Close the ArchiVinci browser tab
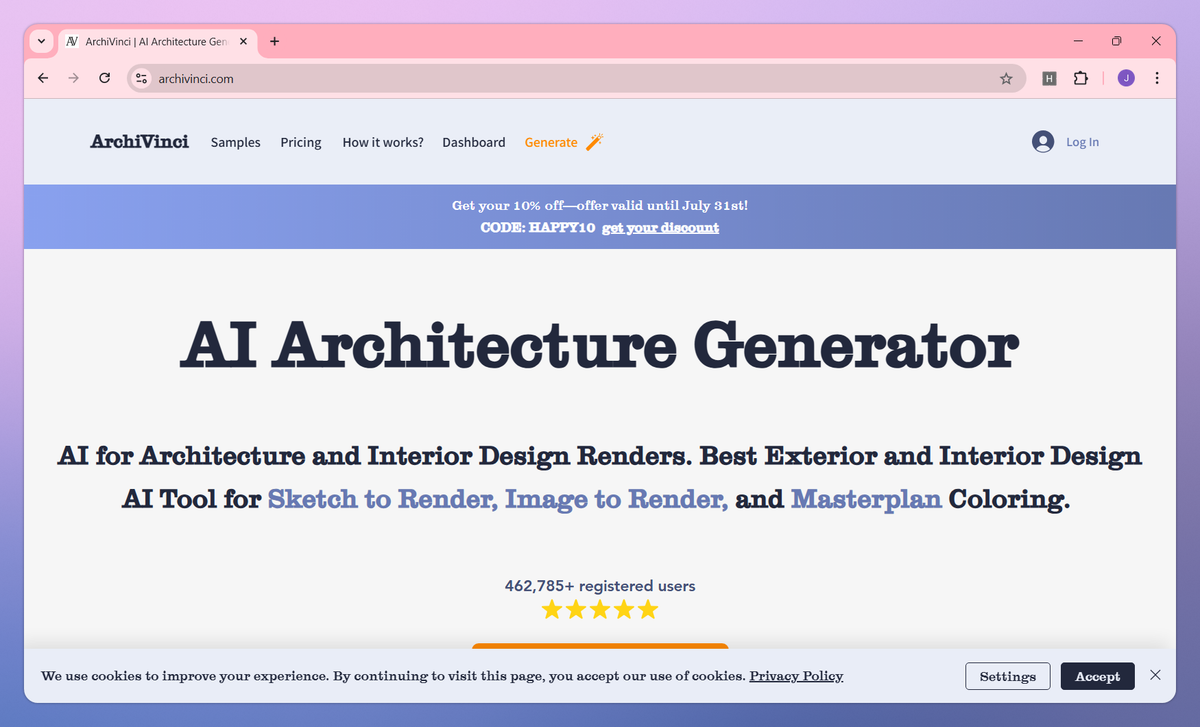1200x727 pixels. (x=243, y=41)
